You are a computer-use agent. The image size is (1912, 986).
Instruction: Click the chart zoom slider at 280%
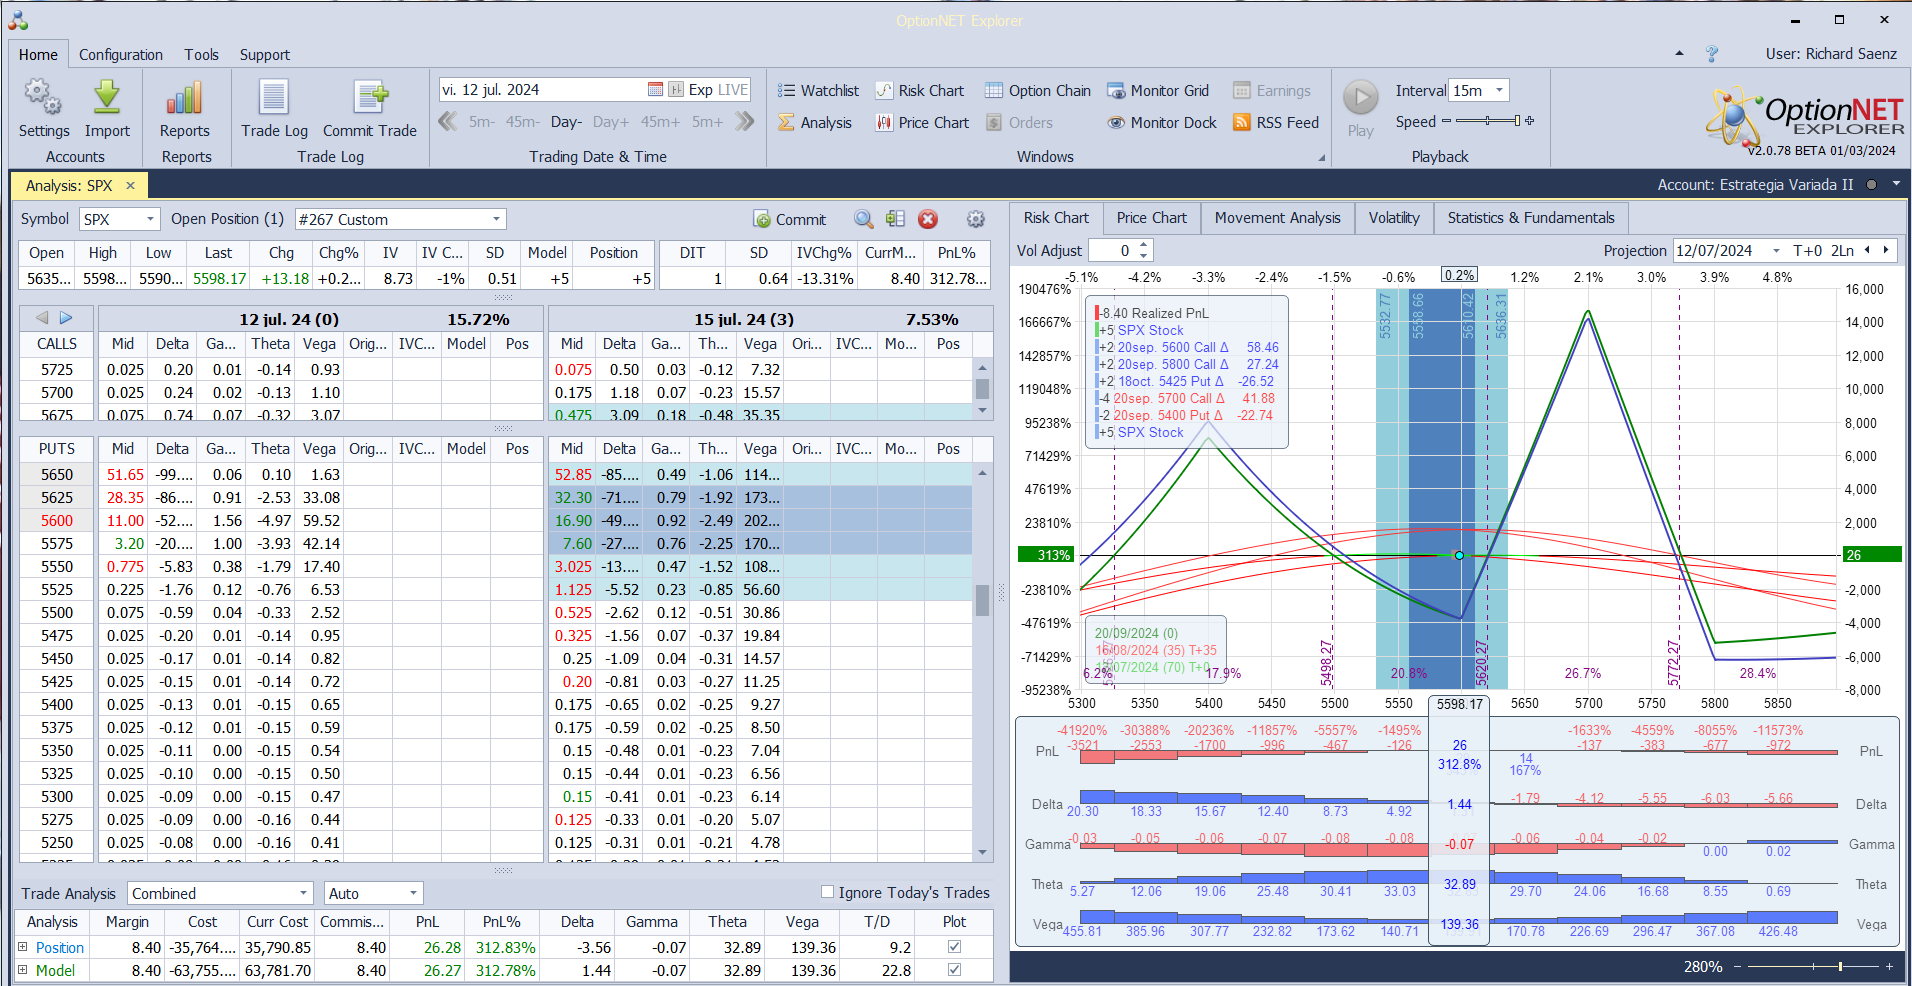(1813, 967)
